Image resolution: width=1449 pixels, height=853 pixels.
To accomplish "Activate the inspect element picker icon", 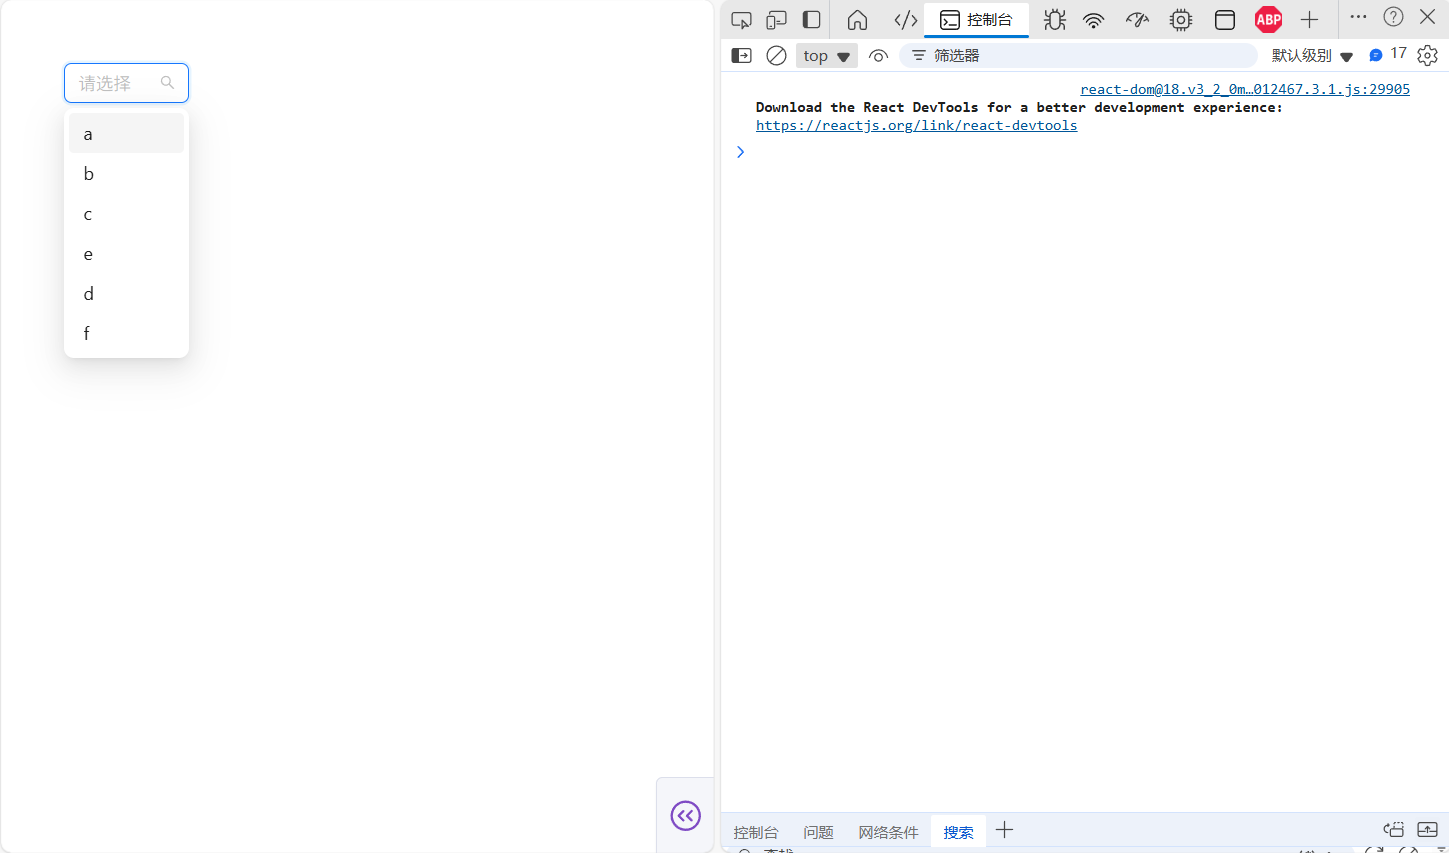I will click(741, 20).
